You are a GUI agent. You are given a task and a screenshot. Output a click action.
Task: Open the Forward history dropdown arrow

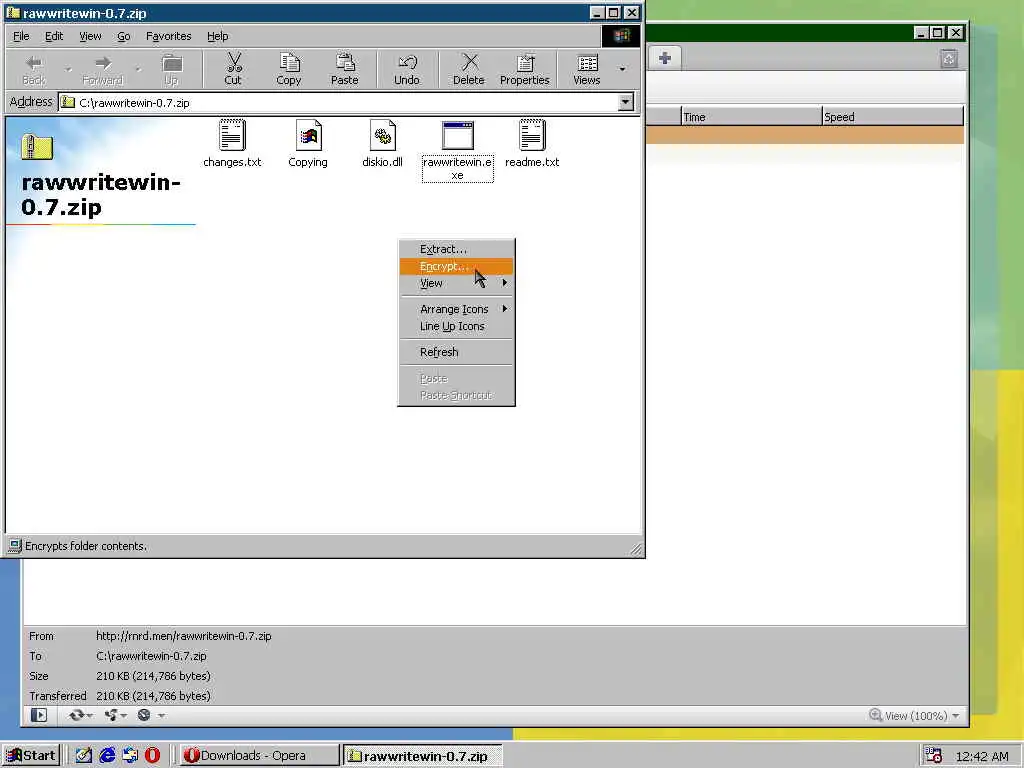[138, 69]
